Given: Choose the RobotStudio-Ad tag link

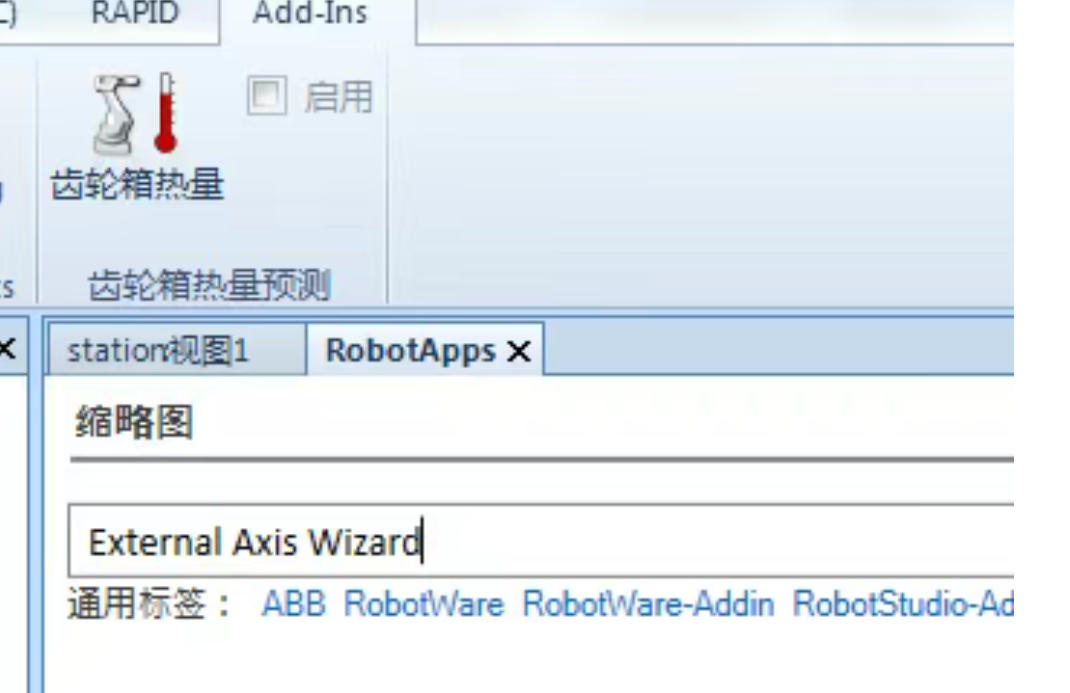Looking at the screenshot, I should click(903, 604).
